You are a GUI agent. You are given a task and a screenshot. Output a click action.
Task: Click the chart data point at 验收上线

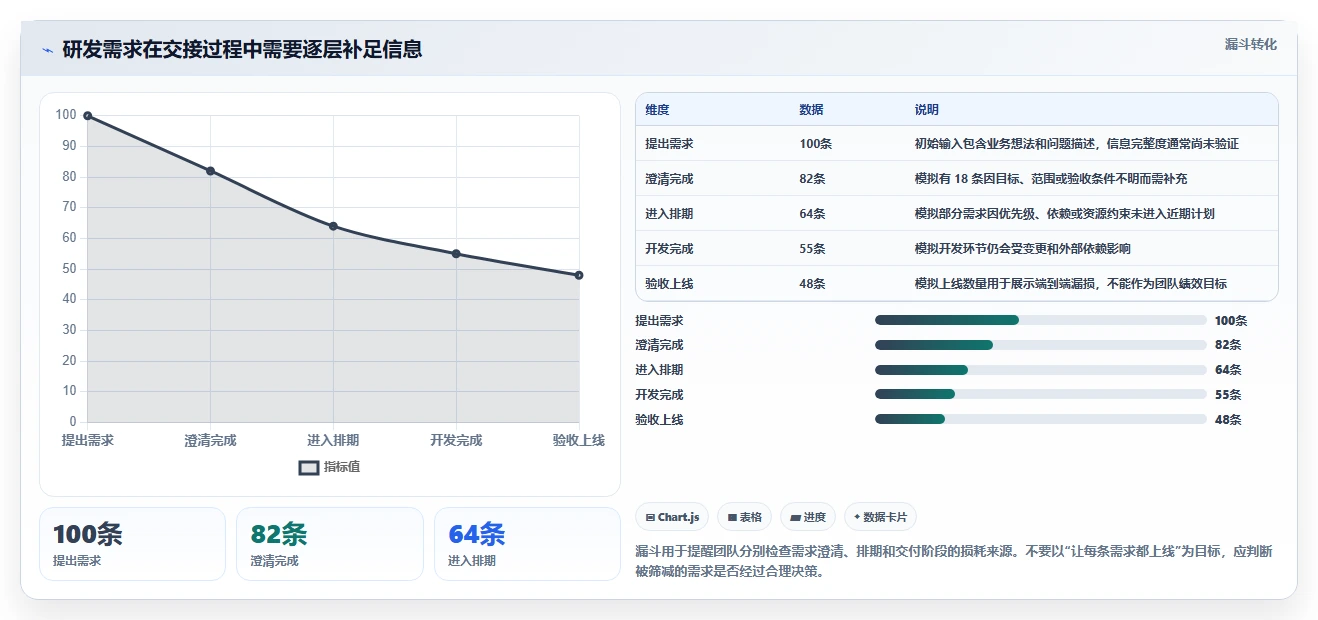pos(579,275)
